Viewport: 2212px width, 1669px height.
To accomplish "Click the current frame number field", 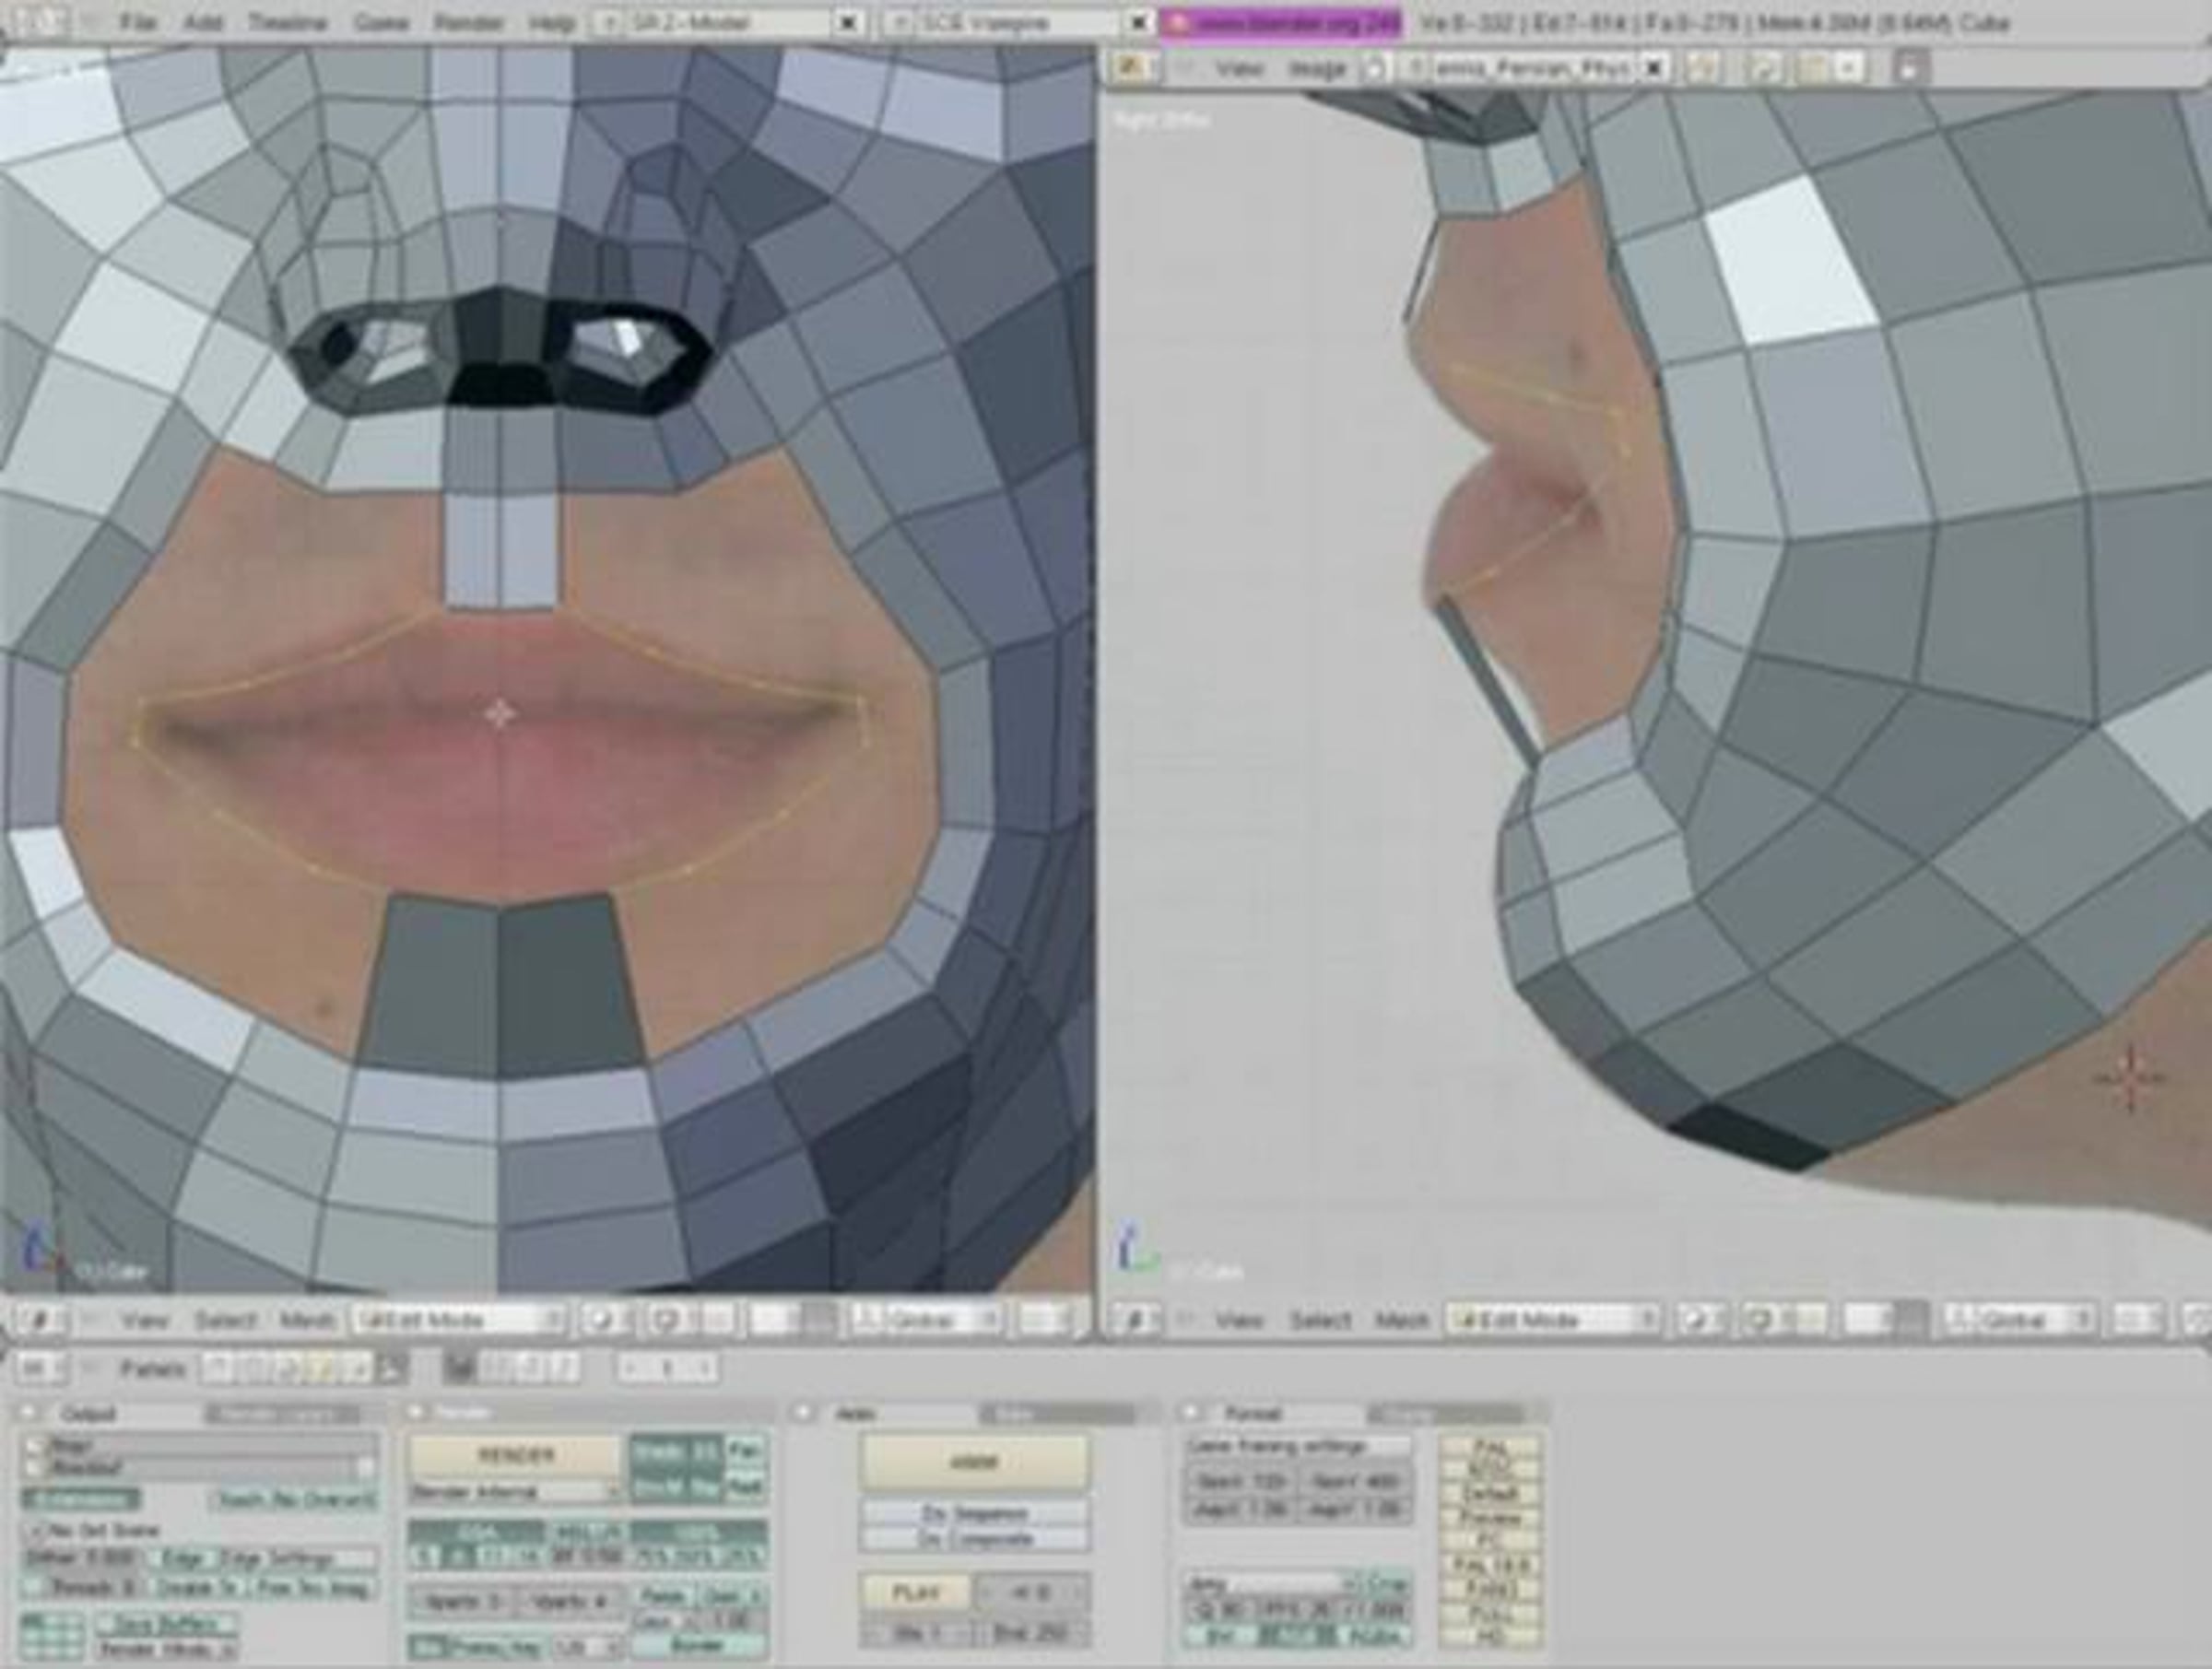I will coord(666,1369).
